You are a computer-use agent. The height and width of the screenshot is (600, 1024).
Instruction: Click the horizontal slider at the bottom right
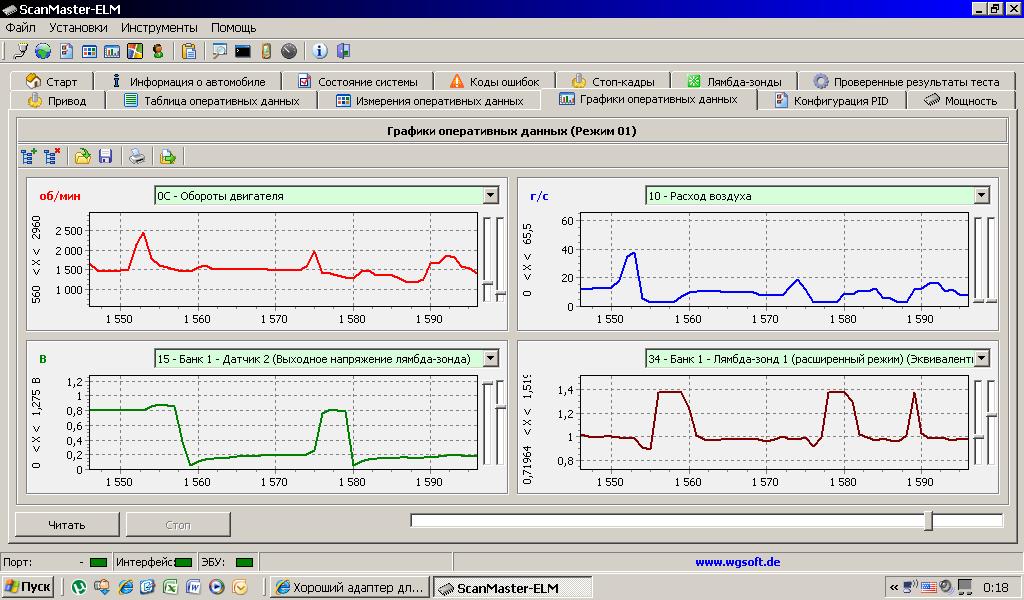(x=929, y=520)
